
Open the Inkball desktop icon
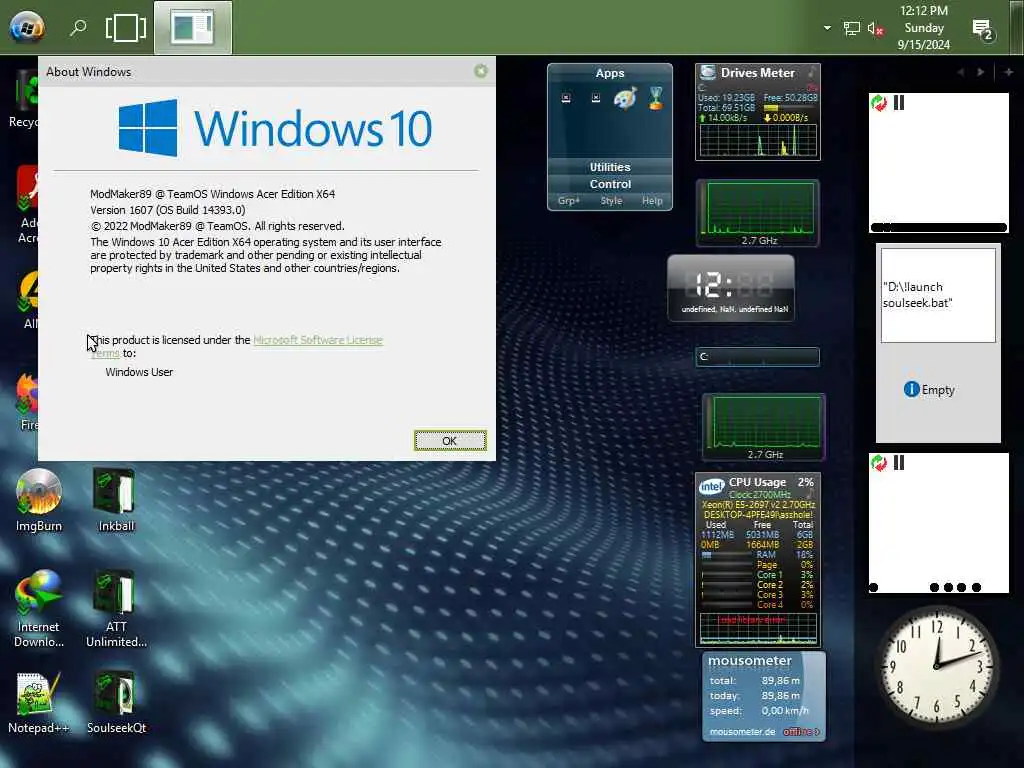click(x=116, y=502)
